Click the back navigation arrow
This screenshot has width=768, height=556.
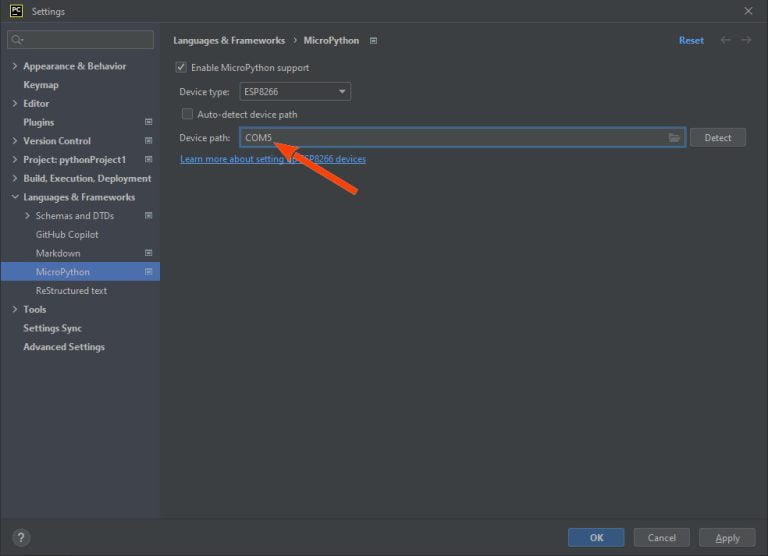click(x=725, y=41)
